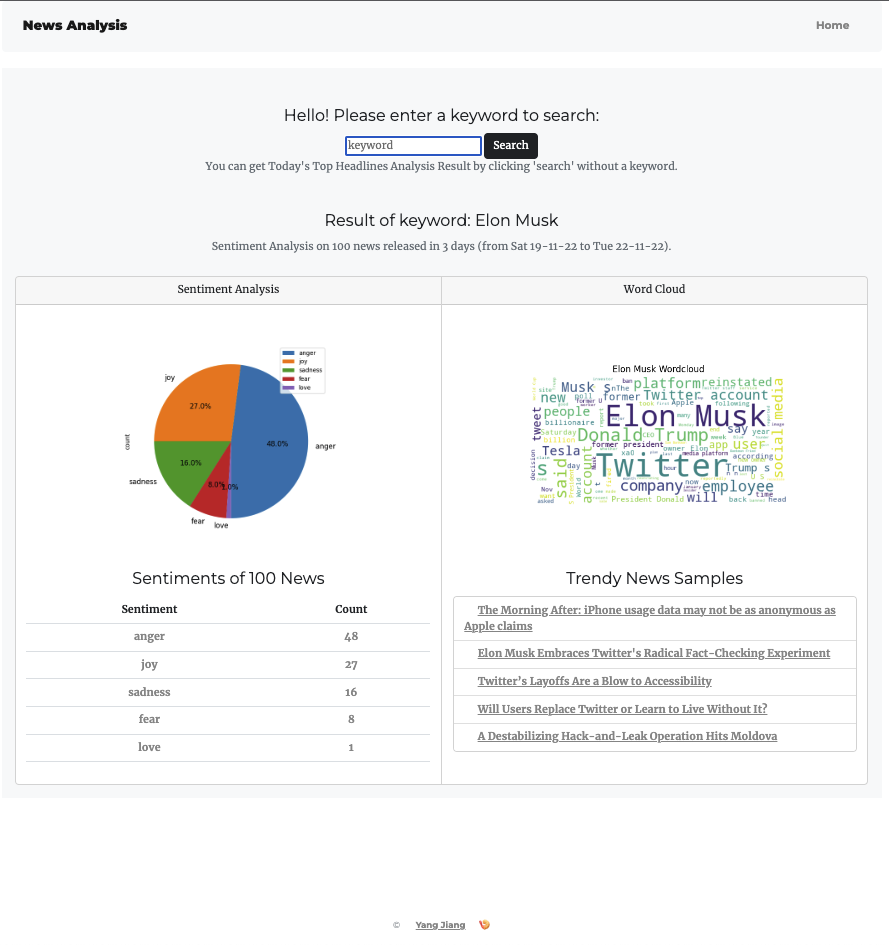Screen dimensions: 889x945
Task: Click inside the keyword search field
Action: [x=413, y=146]
